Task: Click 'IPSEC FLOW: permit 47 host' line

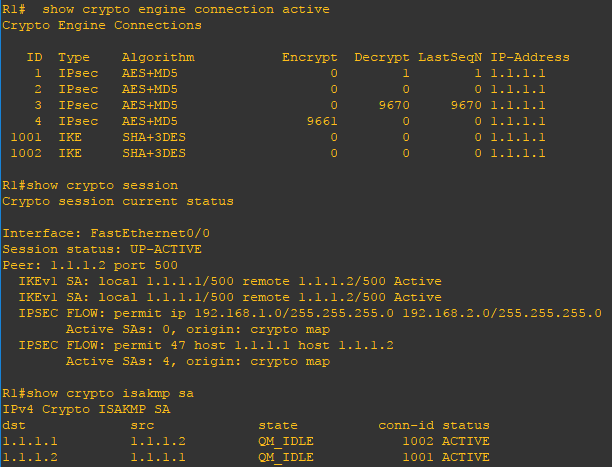Action: pos(206,346)
